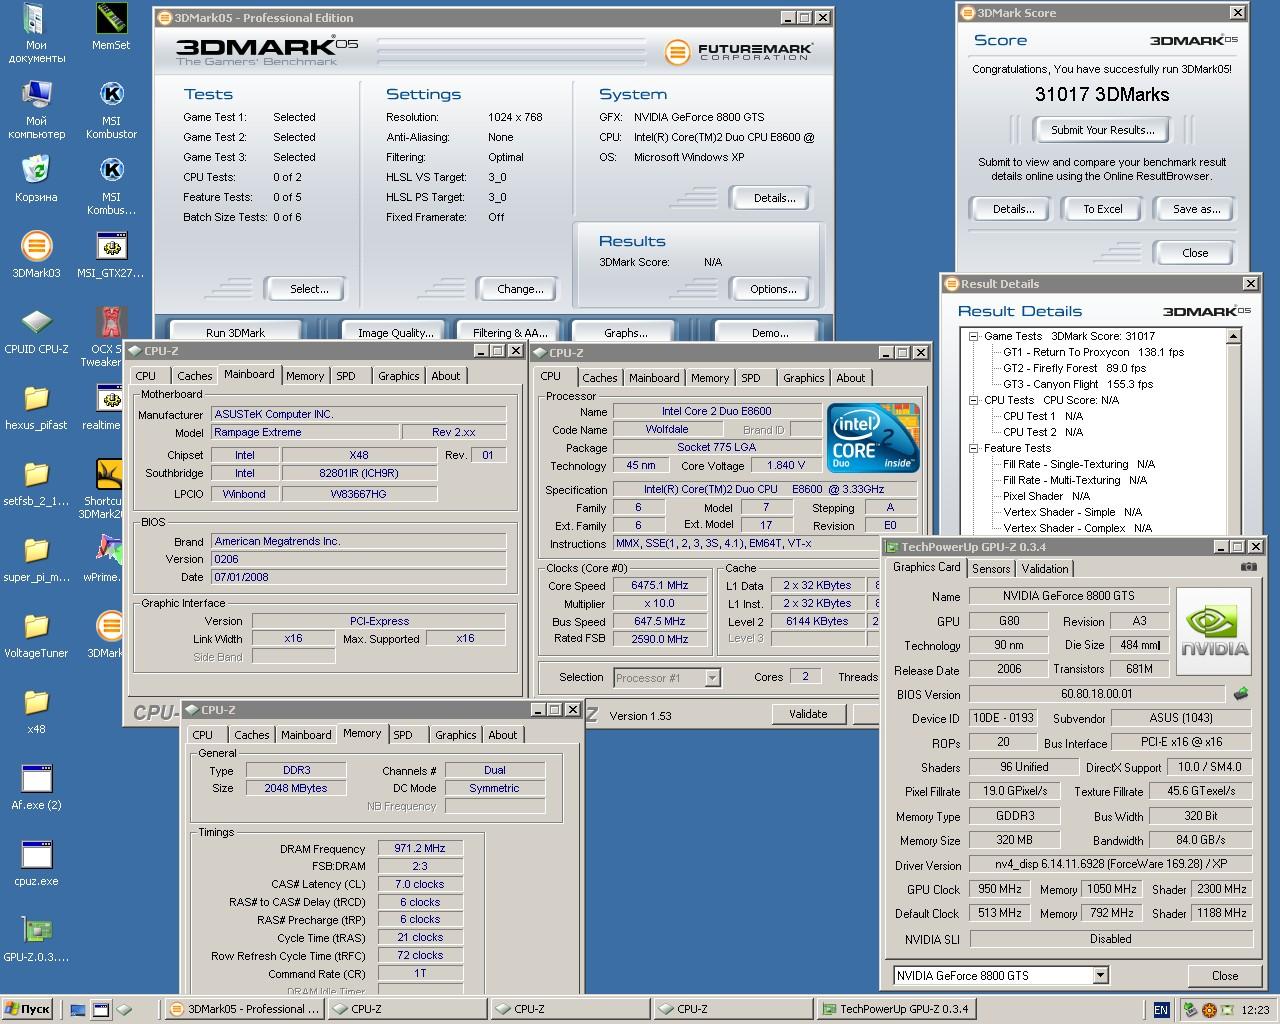Image resolution: width=1280 pixels, height=1024 pixels.
Task: Click the To Excel button
Action: [1103, 209]
